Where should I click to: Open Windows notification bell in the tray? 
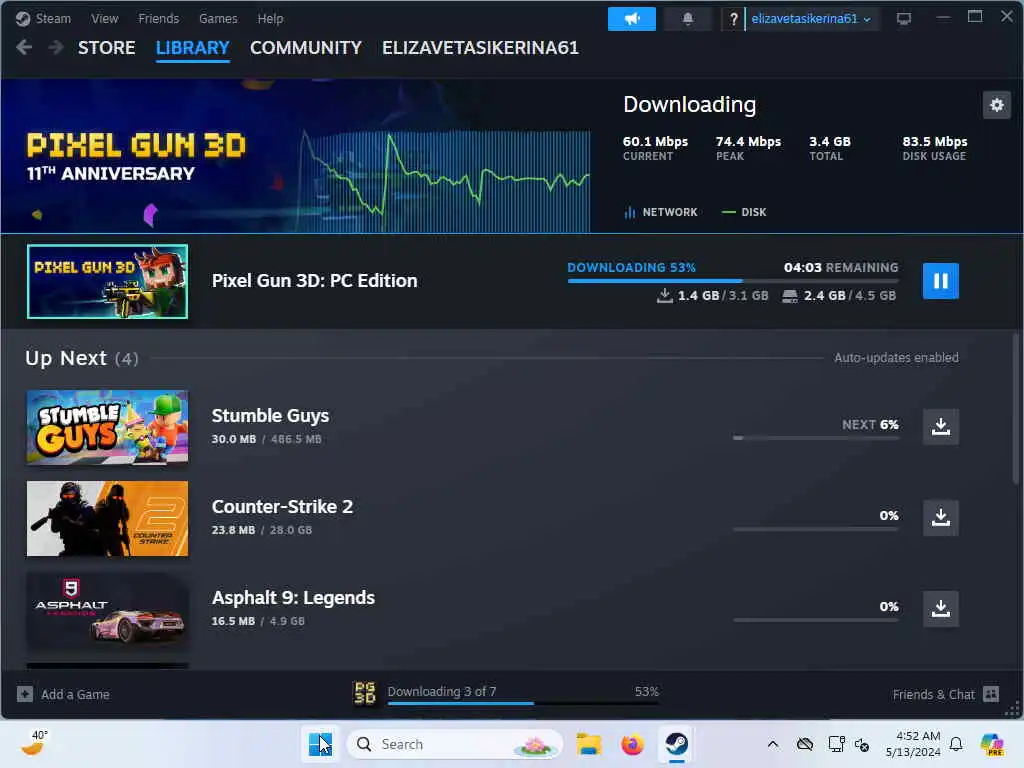point(956,744)
